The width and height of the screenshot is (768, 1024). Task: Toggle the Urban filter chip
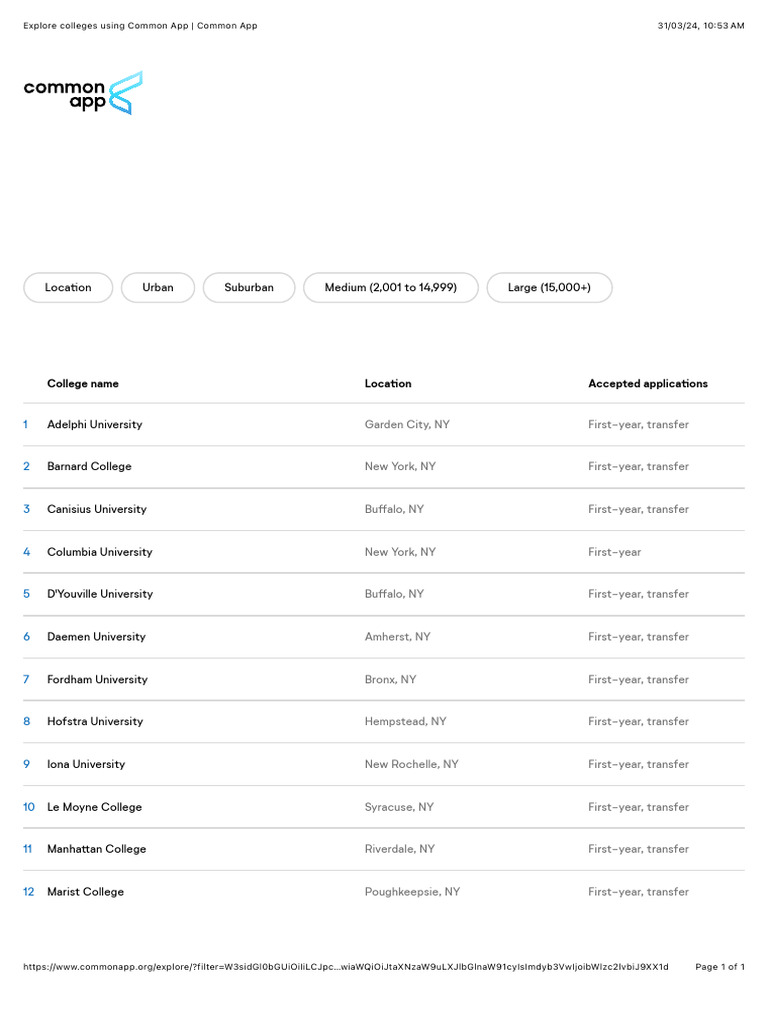(x=158, y=288)
